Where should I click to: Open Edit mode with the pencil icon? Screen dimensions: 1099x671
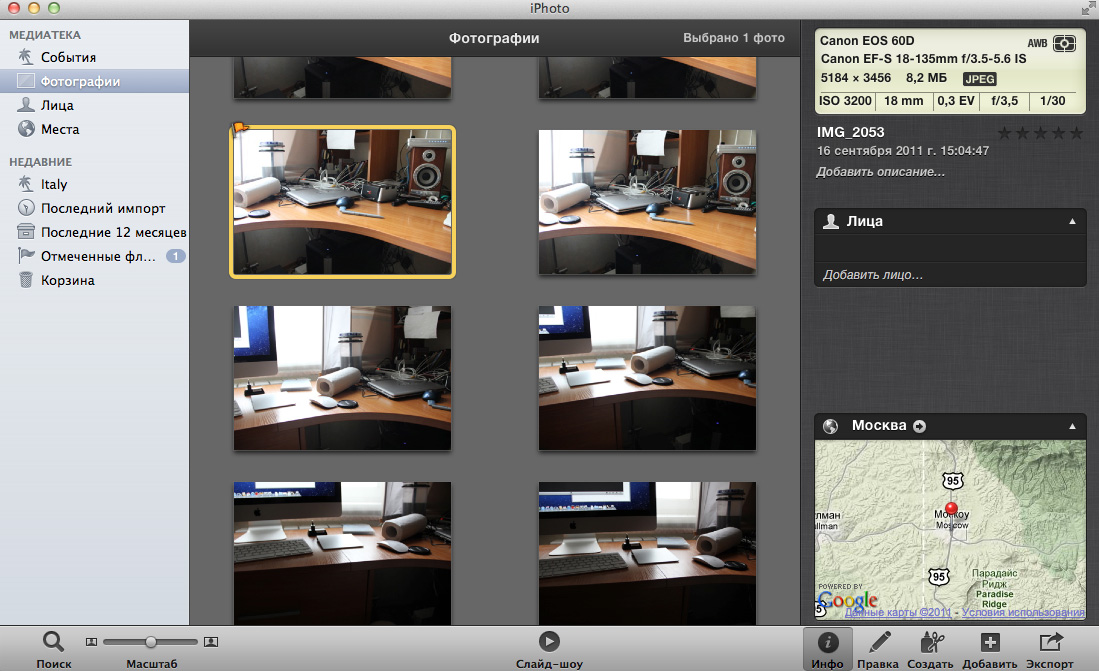(880, 643)
